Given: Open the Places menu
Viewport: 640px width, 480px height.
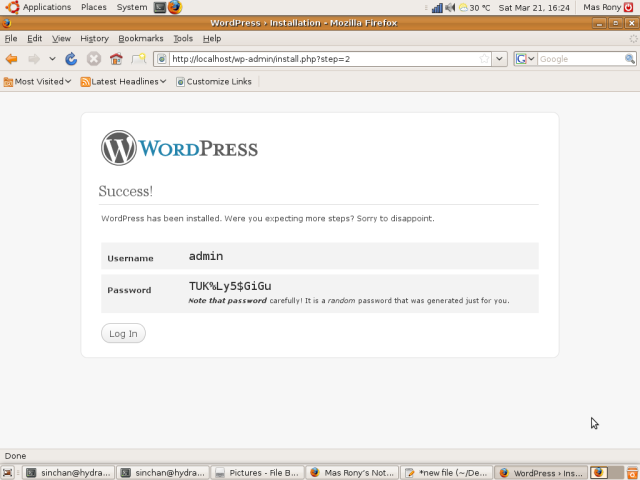Looking at the screenshot, I should 94,7.
